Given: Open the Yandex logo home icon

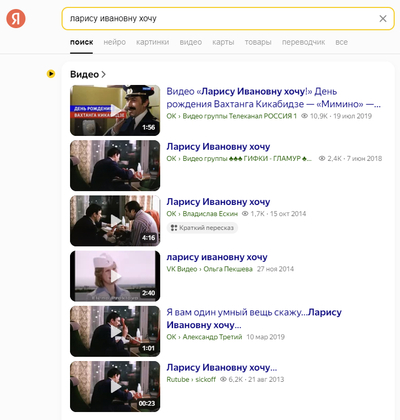Looking at the screenshot, I should pyautogui.click(x=16, y=19).
